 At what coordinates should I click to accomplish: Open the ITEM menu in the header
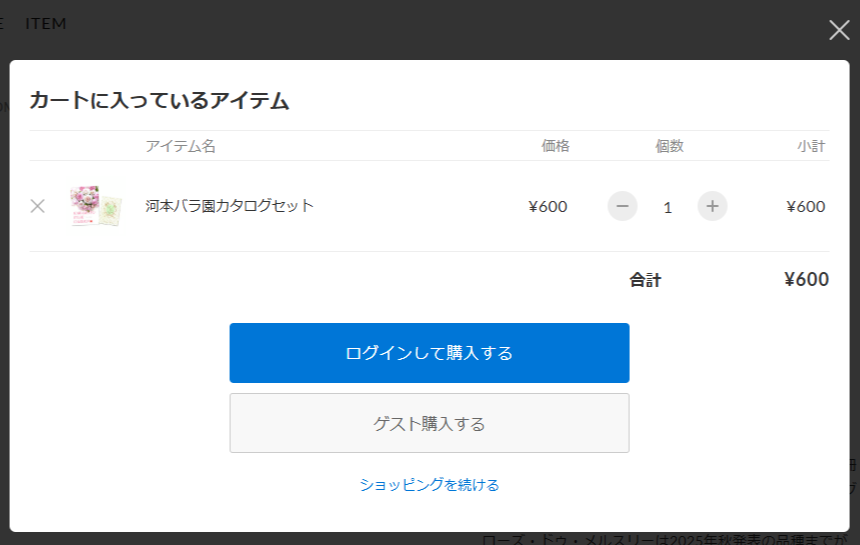point(46,23)
